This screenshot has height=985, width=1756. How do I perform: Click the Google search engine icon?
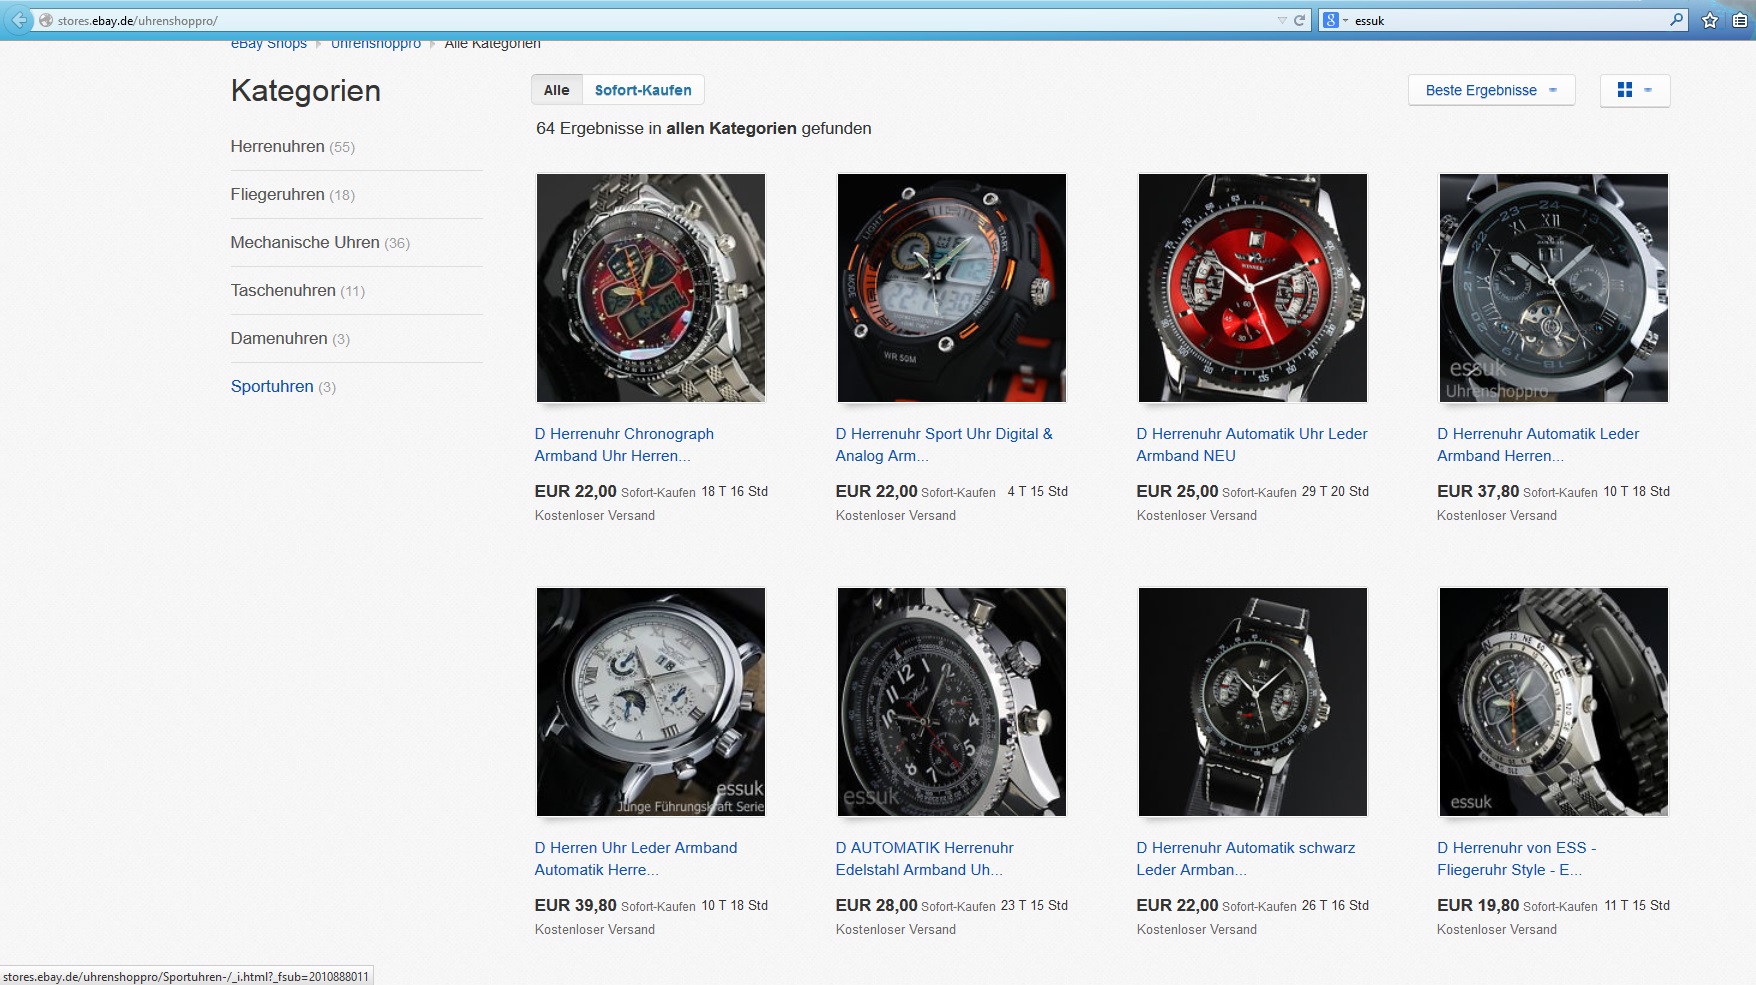tap(1330, 20)
